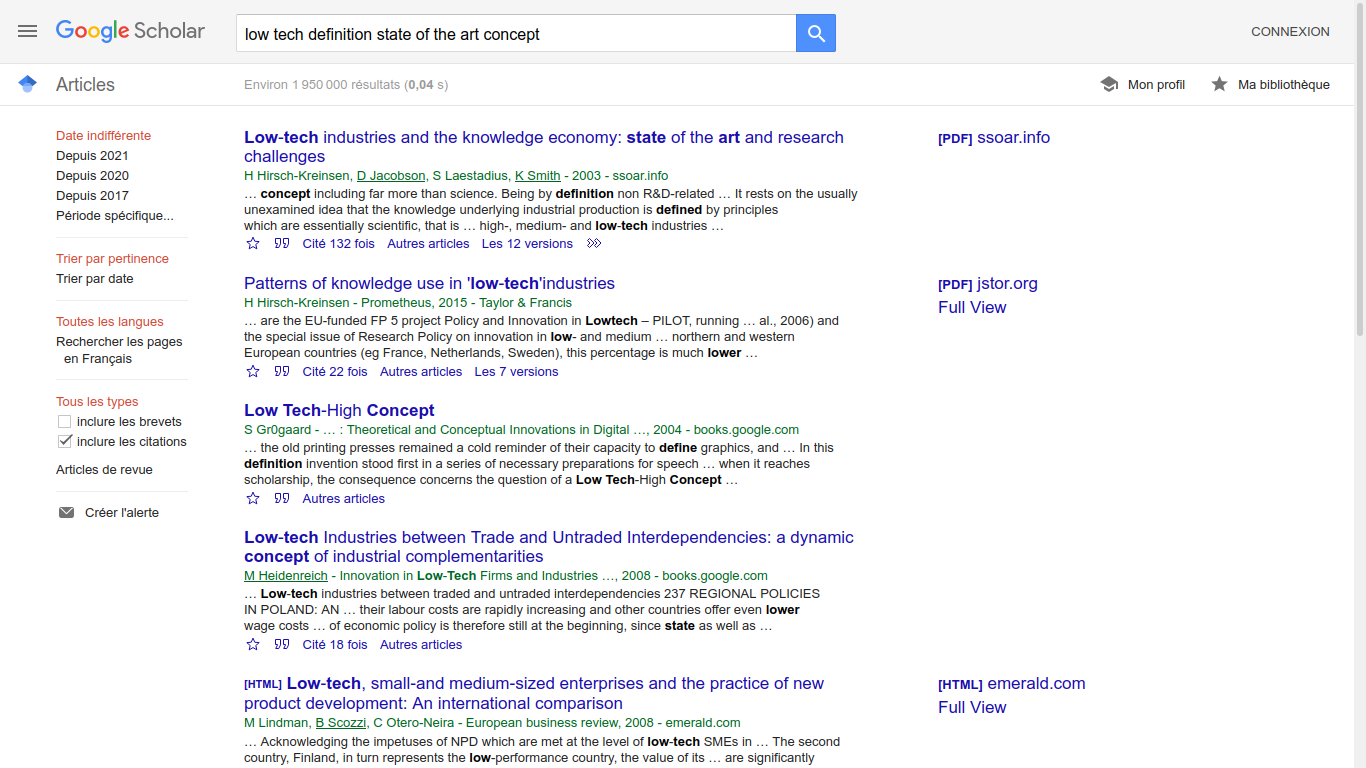Cite the Low Tech-High Concept result
This screenshot has height=768, width=1366.
click(282, 498)
